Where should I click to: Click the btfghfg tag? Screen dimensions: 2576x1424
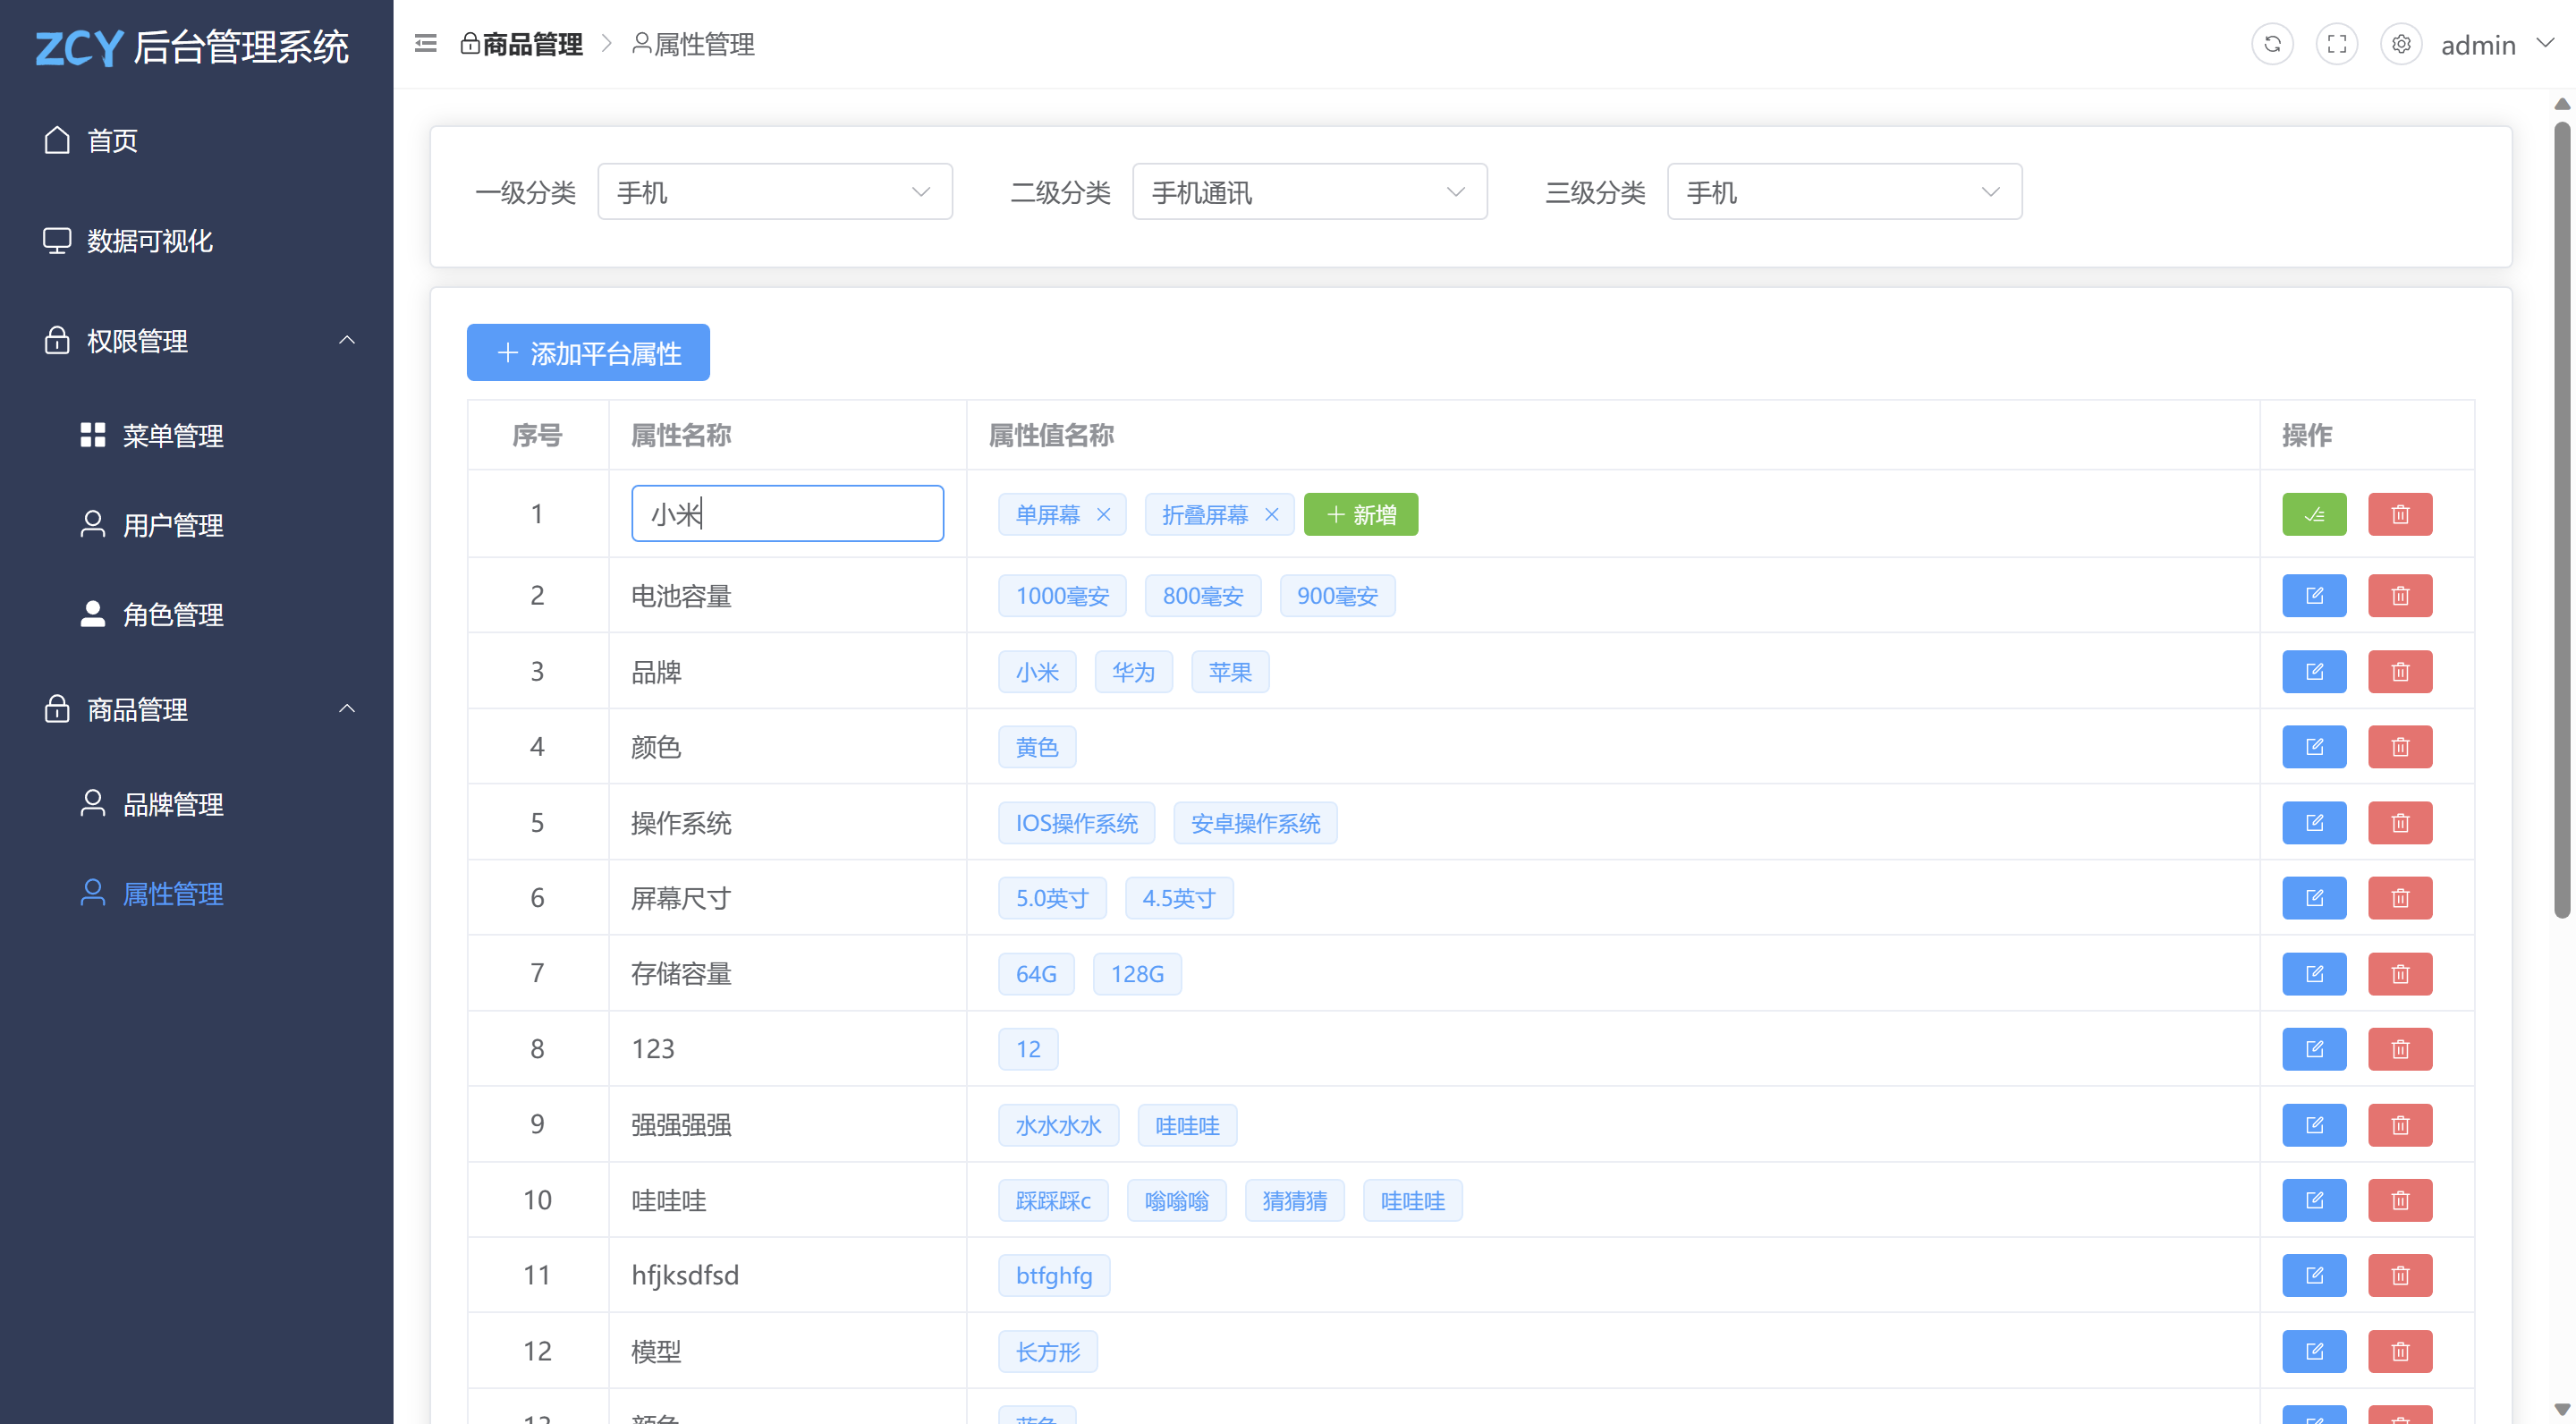1053,1276
